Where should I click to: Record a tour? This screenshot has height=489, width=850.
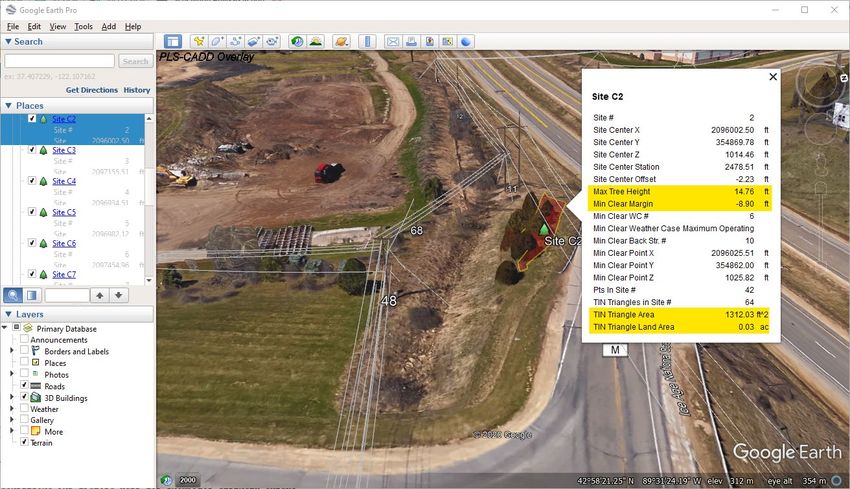point(272,41)
